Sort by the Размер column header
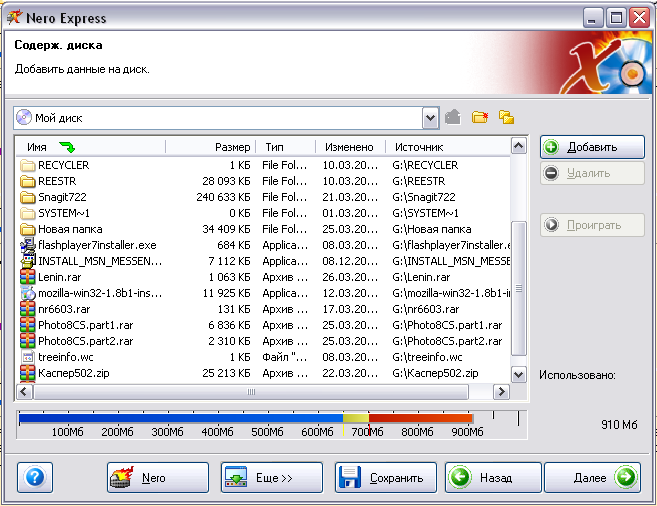This screenshot has height=506, width=657. 211,147
